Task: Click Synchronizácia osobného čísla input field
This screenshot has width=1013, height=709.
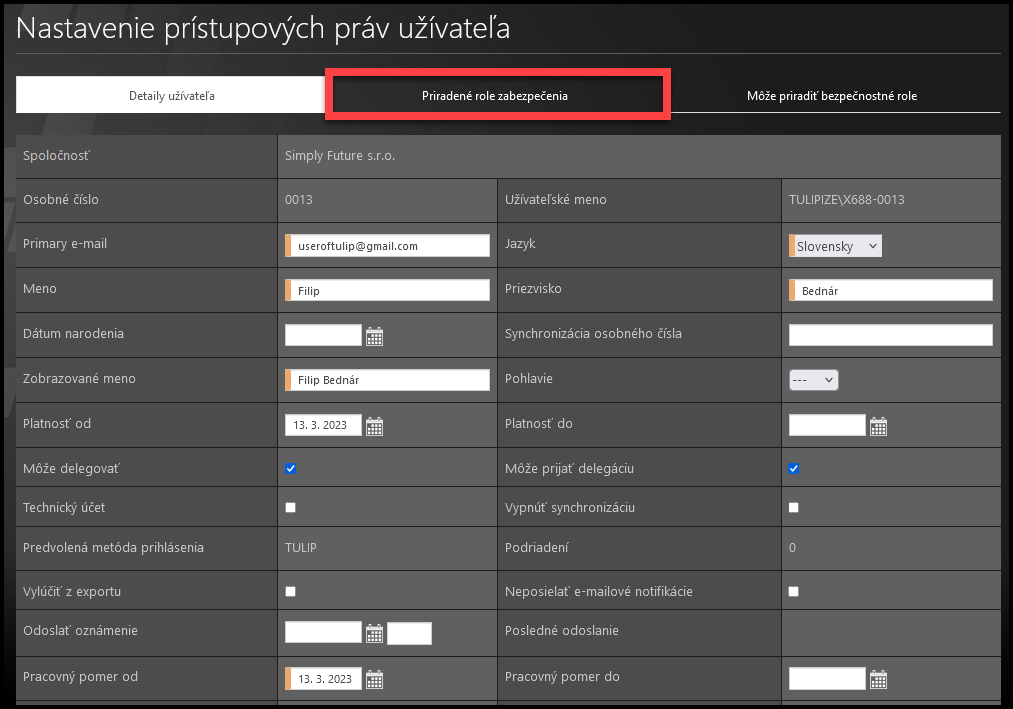Action: pos(890,335)
